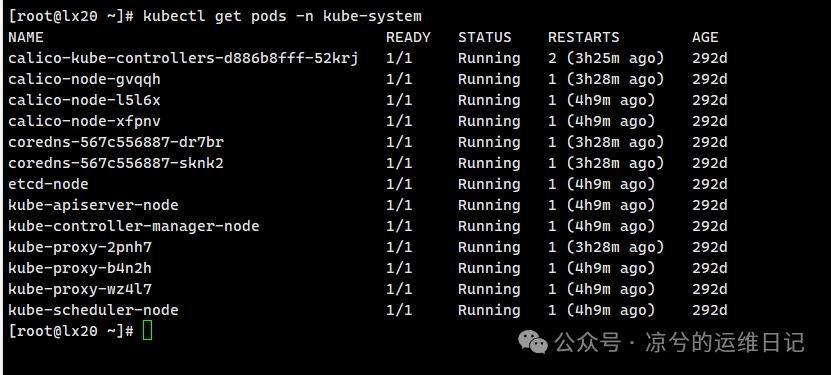This screenshot has width=831, height=375.
Task: Select the etcd-node pod name
Action: click(48, 184)
